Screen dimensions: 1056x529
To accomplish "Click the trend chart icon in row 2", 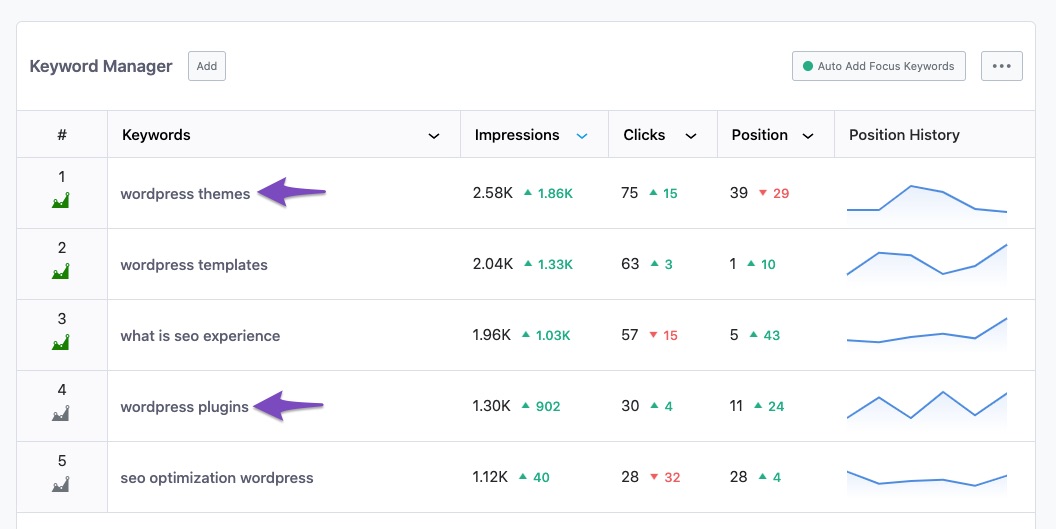I will click(62, 272).
